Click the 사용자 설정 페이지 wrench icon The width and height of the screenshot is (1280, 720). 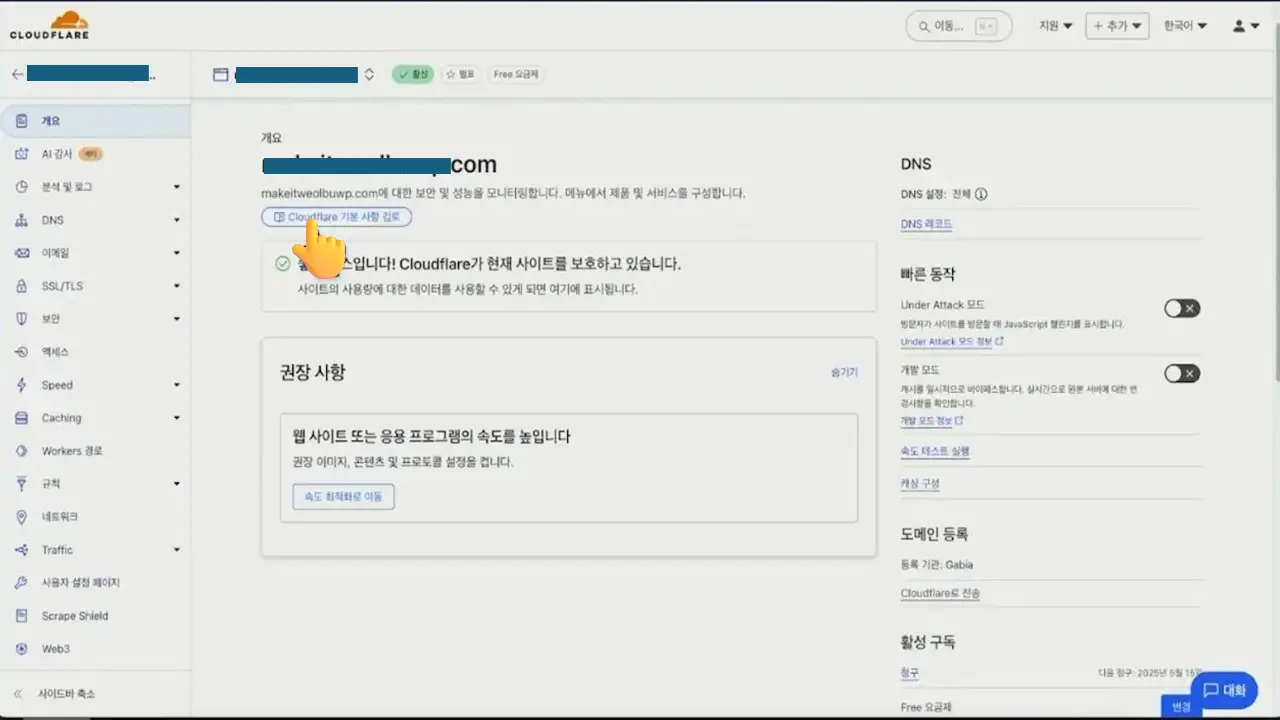[21, 583]
